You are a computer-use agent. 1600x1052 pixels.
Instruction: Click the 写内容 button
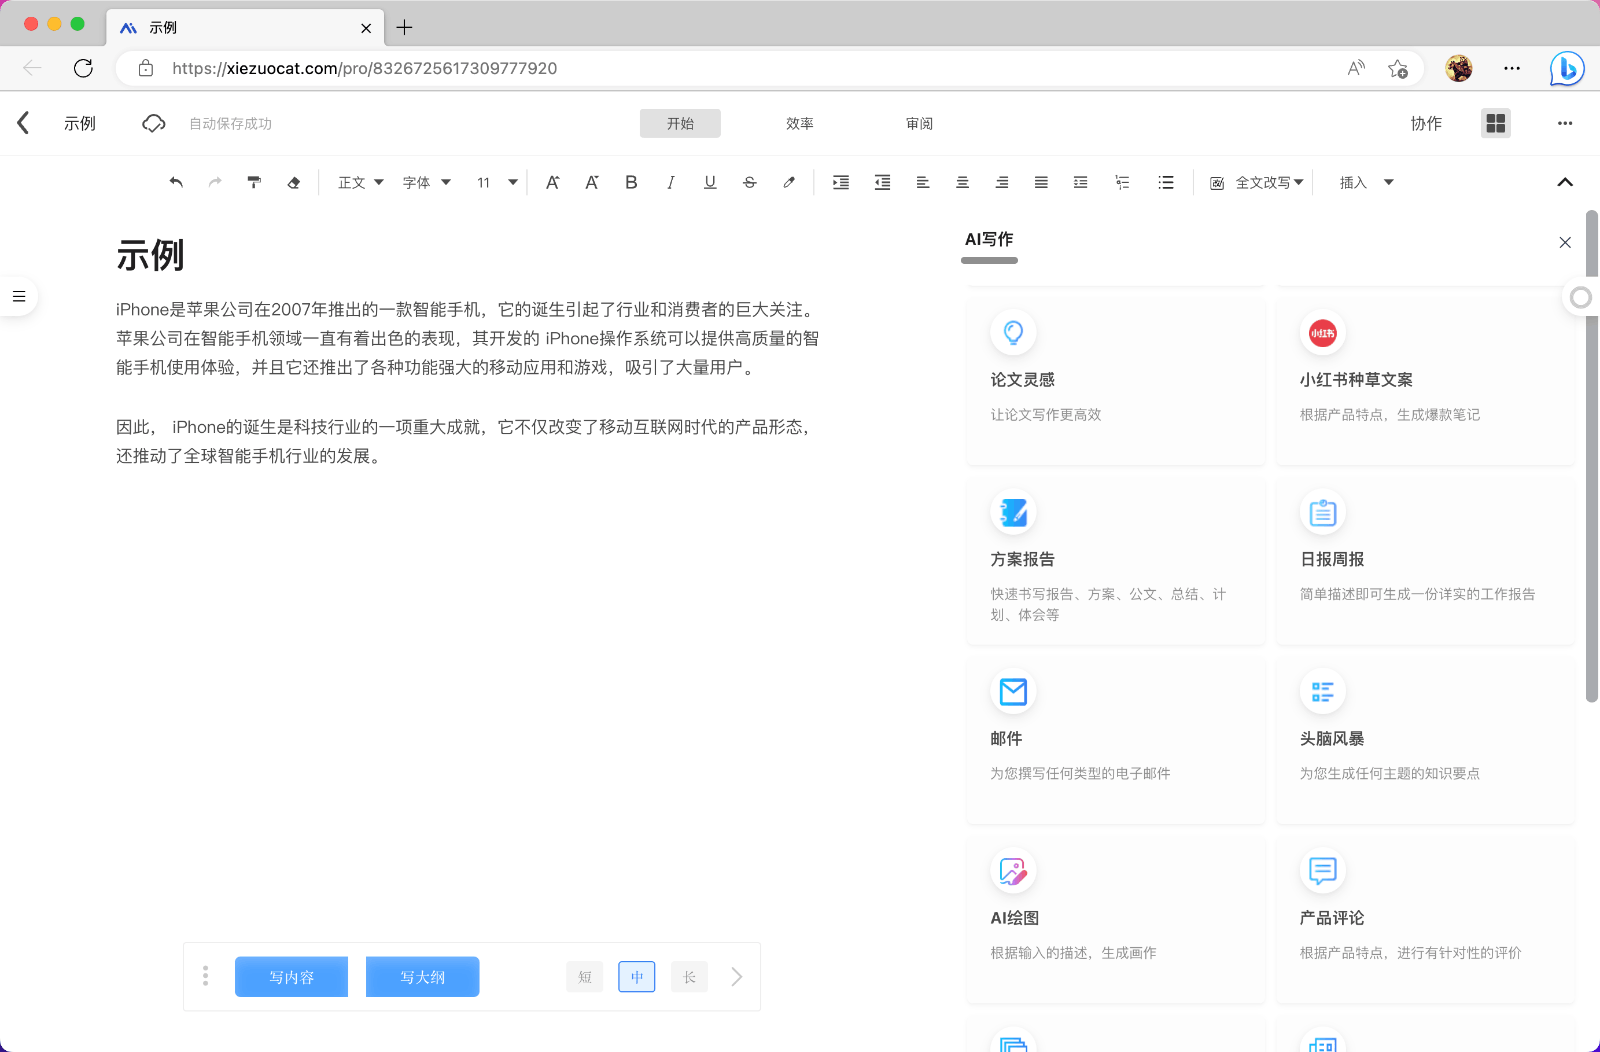[291, 977]
